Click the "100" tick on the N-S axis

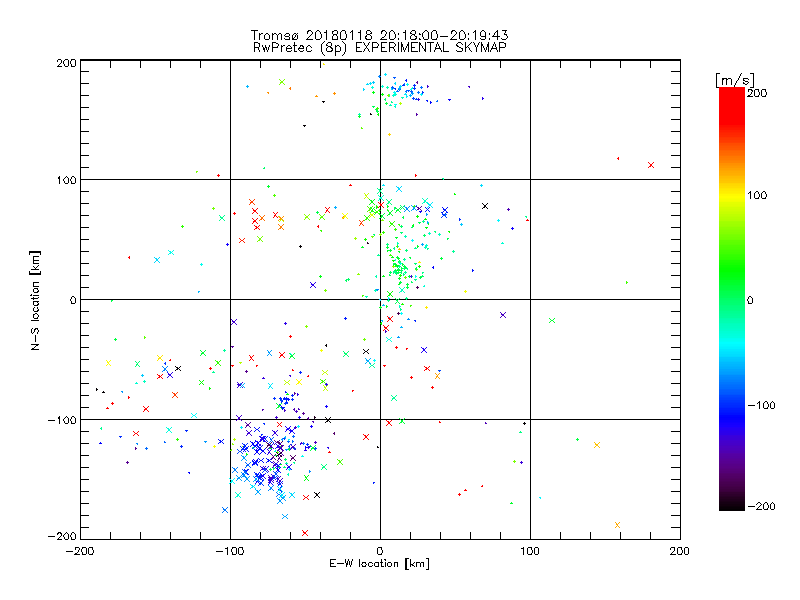(66, 180)
